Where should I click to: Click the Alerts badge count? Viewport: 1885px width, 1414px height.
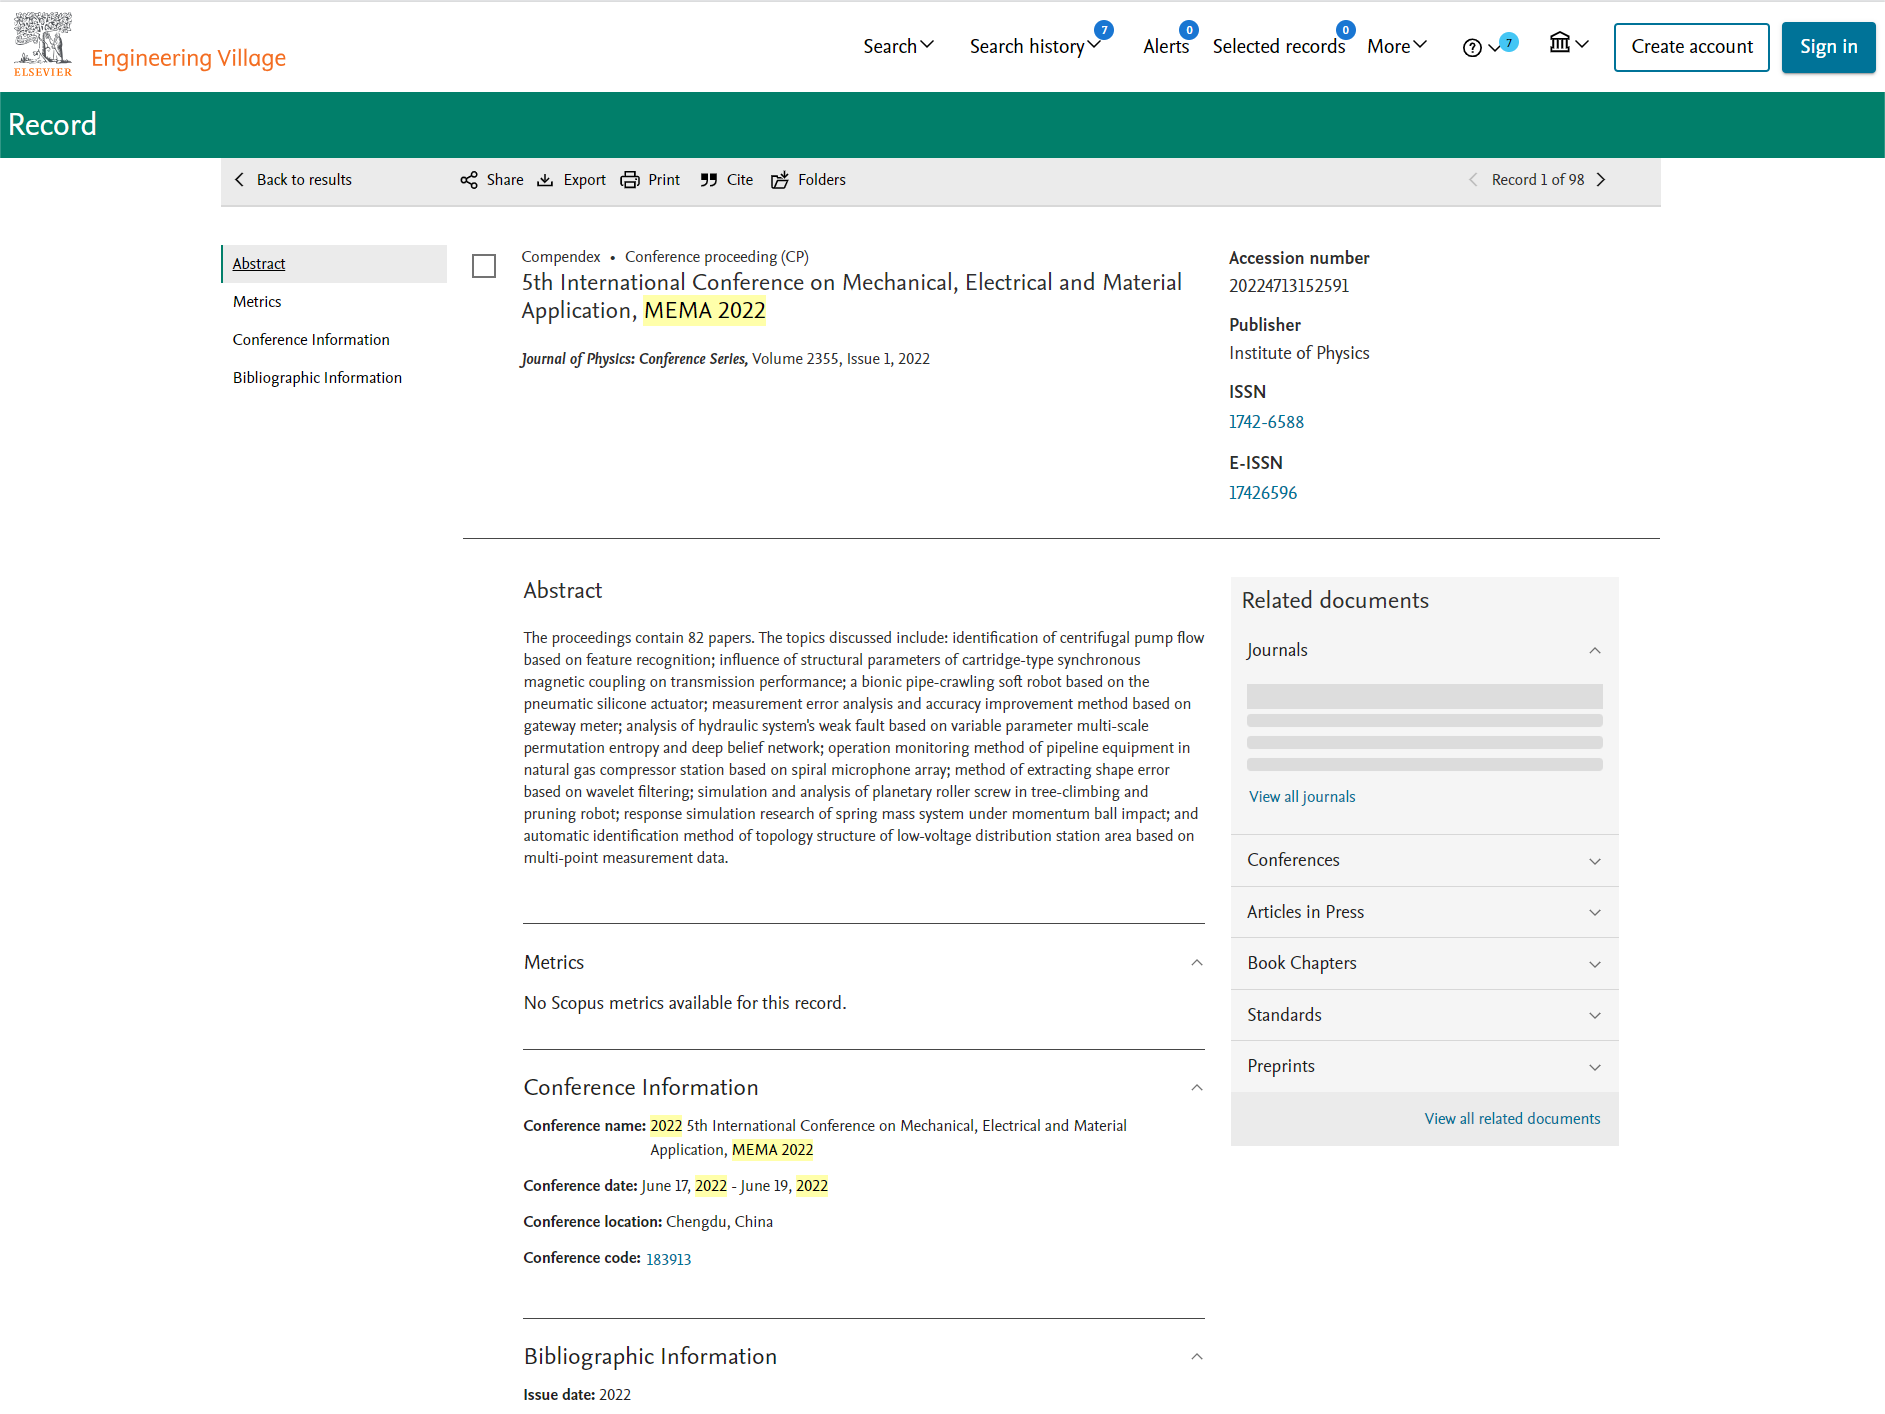tap(1189, 30)
